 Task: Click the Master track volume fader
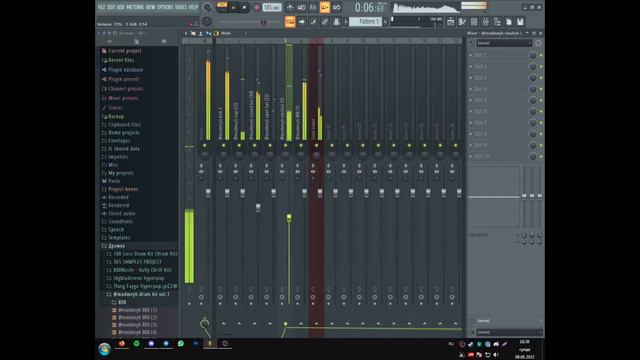(x=208, y=192)
